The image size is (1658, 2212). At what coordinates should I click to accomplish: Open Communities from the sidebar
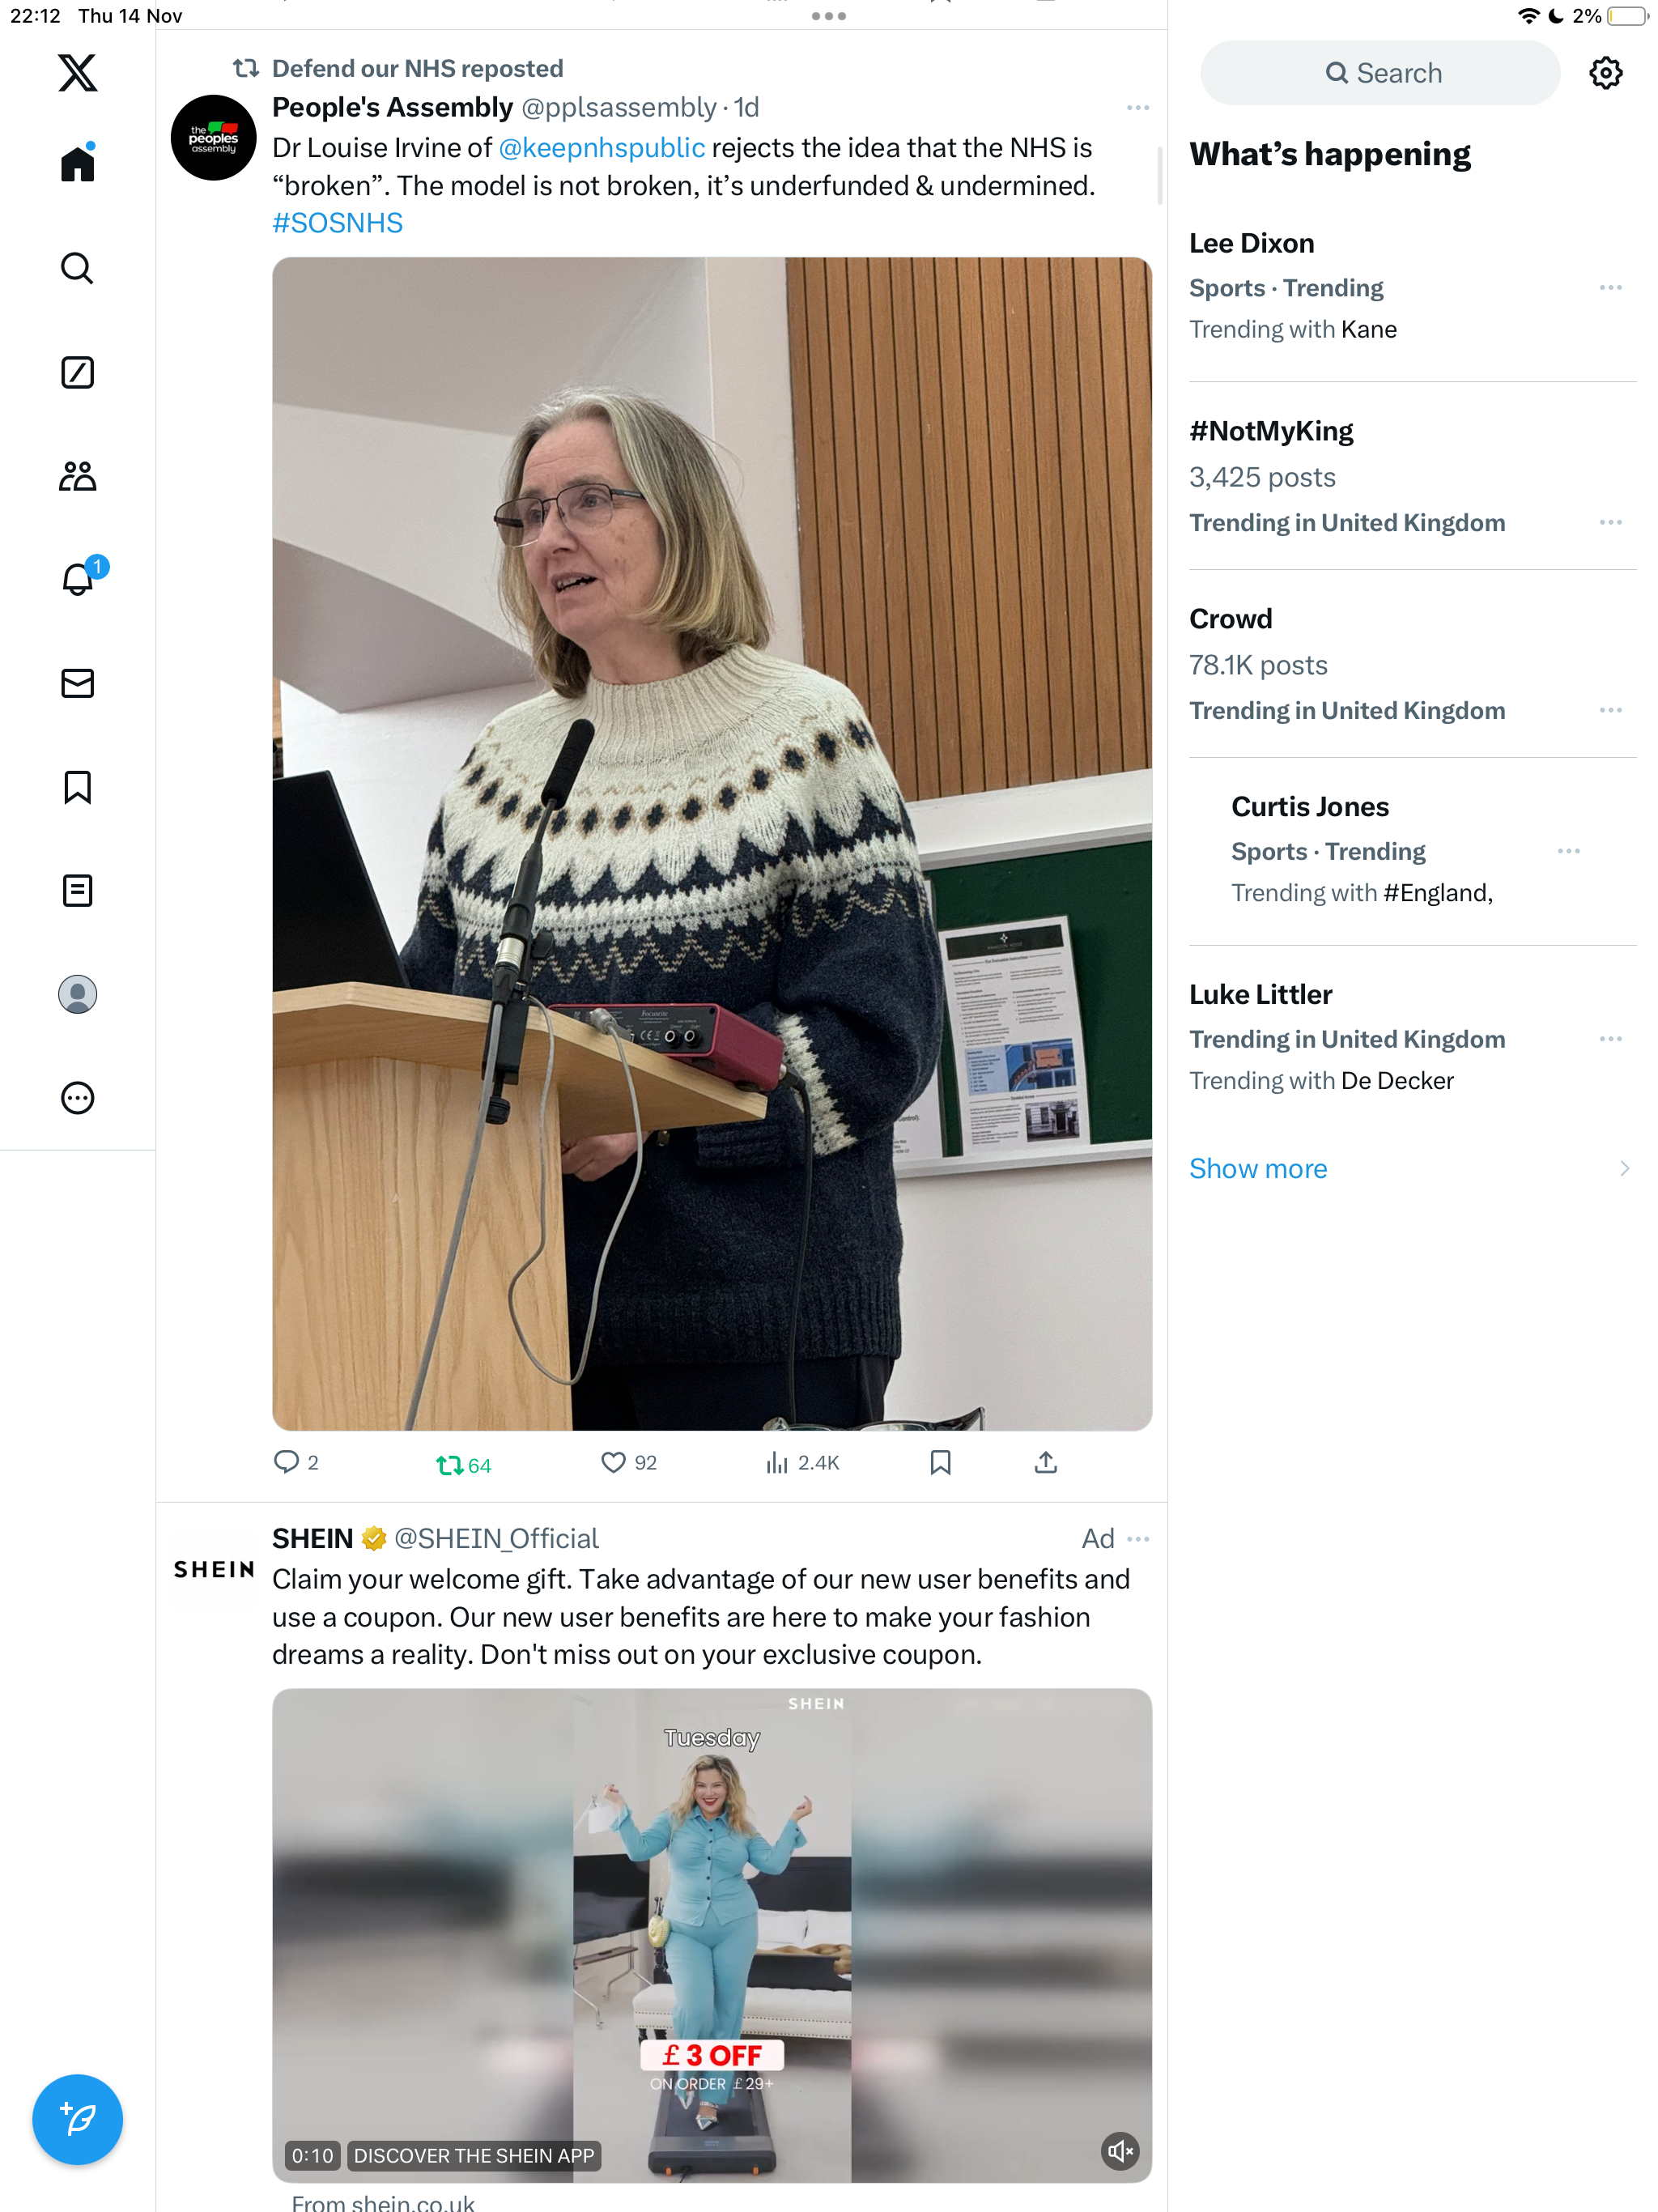point(77,476)
